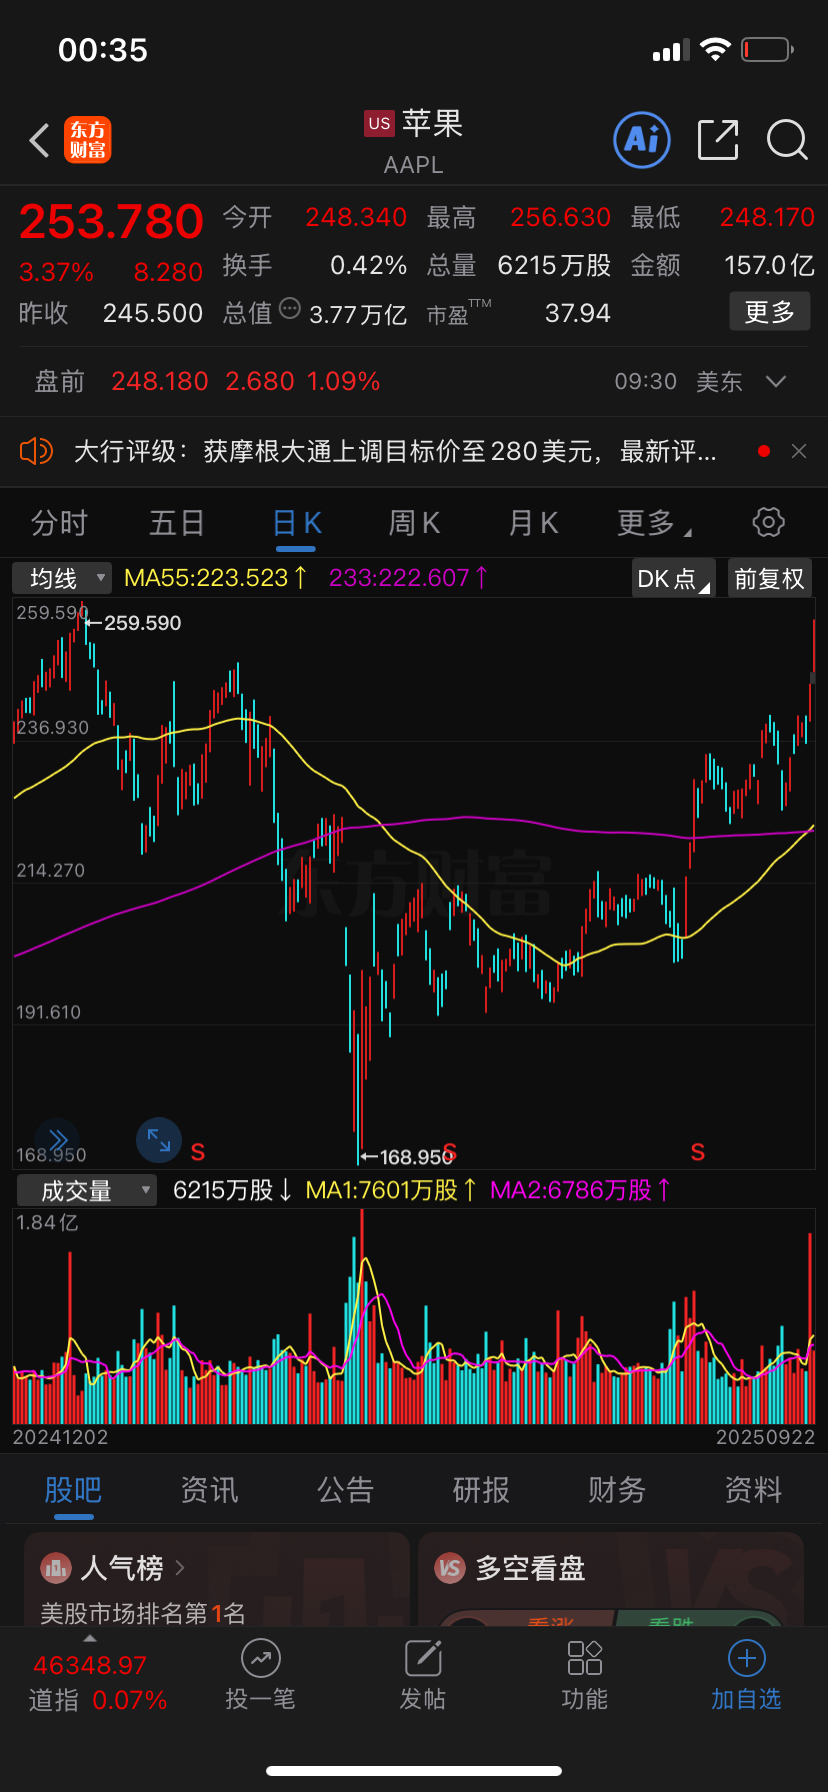Screen dimensions: 828x1792
Task: Open the 财务 tab
Action: click(617, 1490)
